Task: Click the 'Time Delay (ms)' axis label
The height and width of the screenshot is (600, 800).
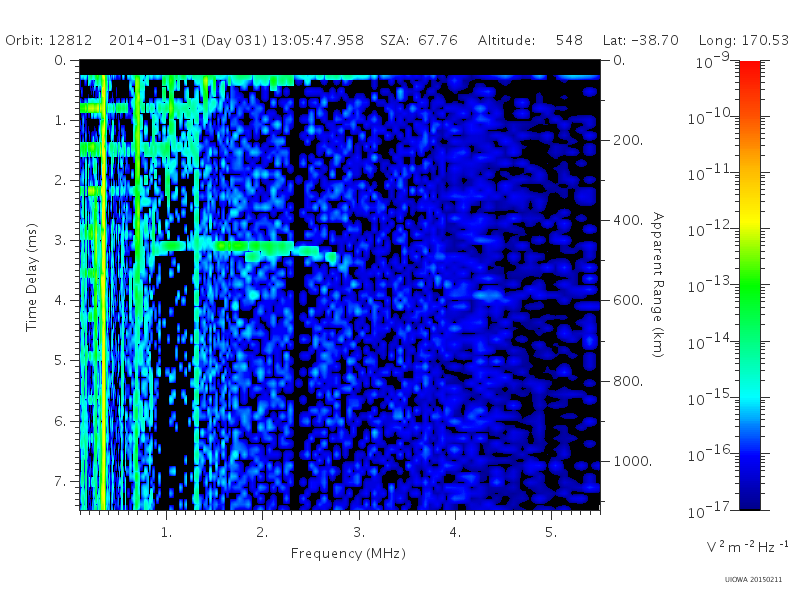Action: [x=32, y=277]
